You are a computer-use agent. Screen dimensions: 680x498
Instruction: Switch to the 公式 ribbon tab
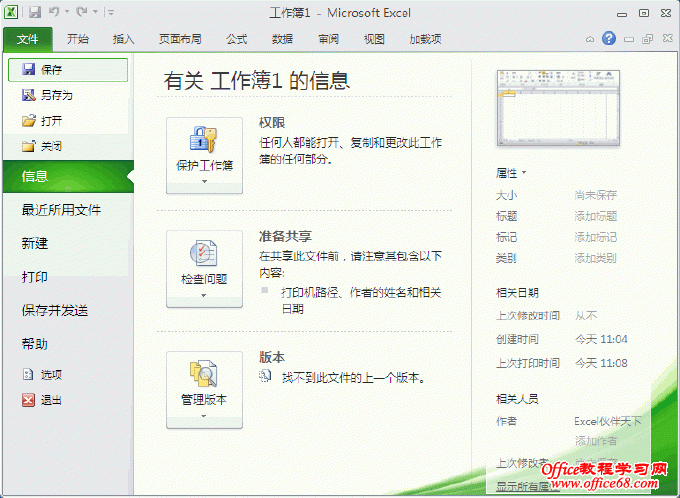(237, 39)
